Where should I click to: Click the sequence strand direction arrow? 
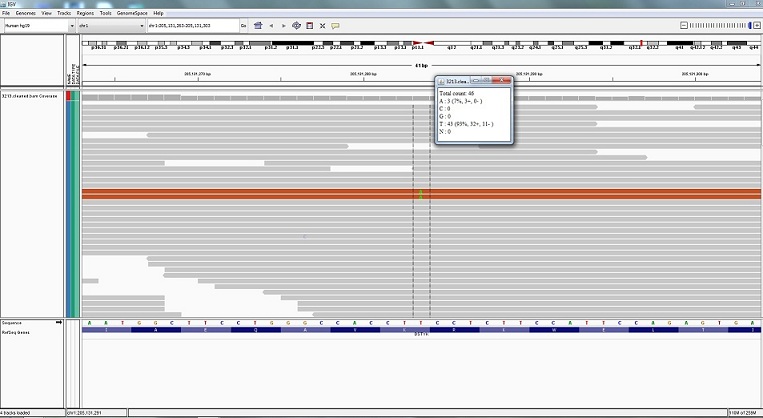pos(59,322)
